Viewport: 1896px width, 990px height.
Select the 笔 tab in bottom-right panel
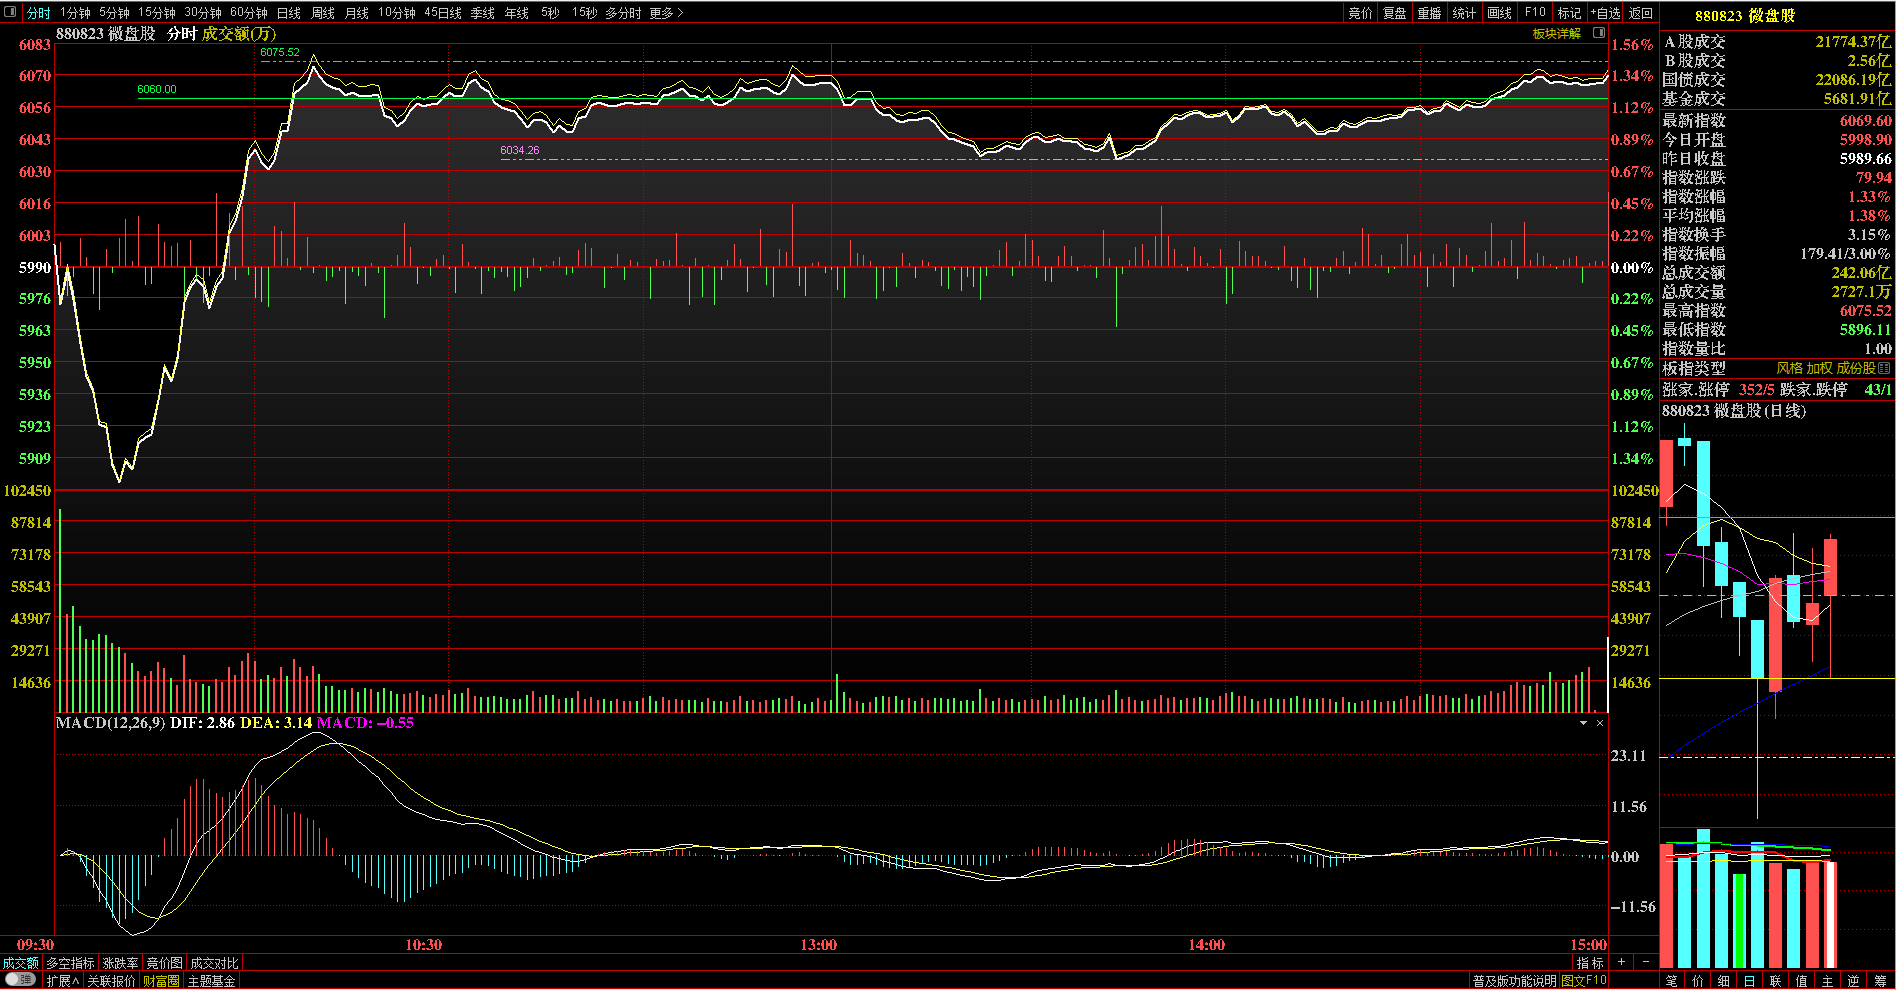point(1672,981)
